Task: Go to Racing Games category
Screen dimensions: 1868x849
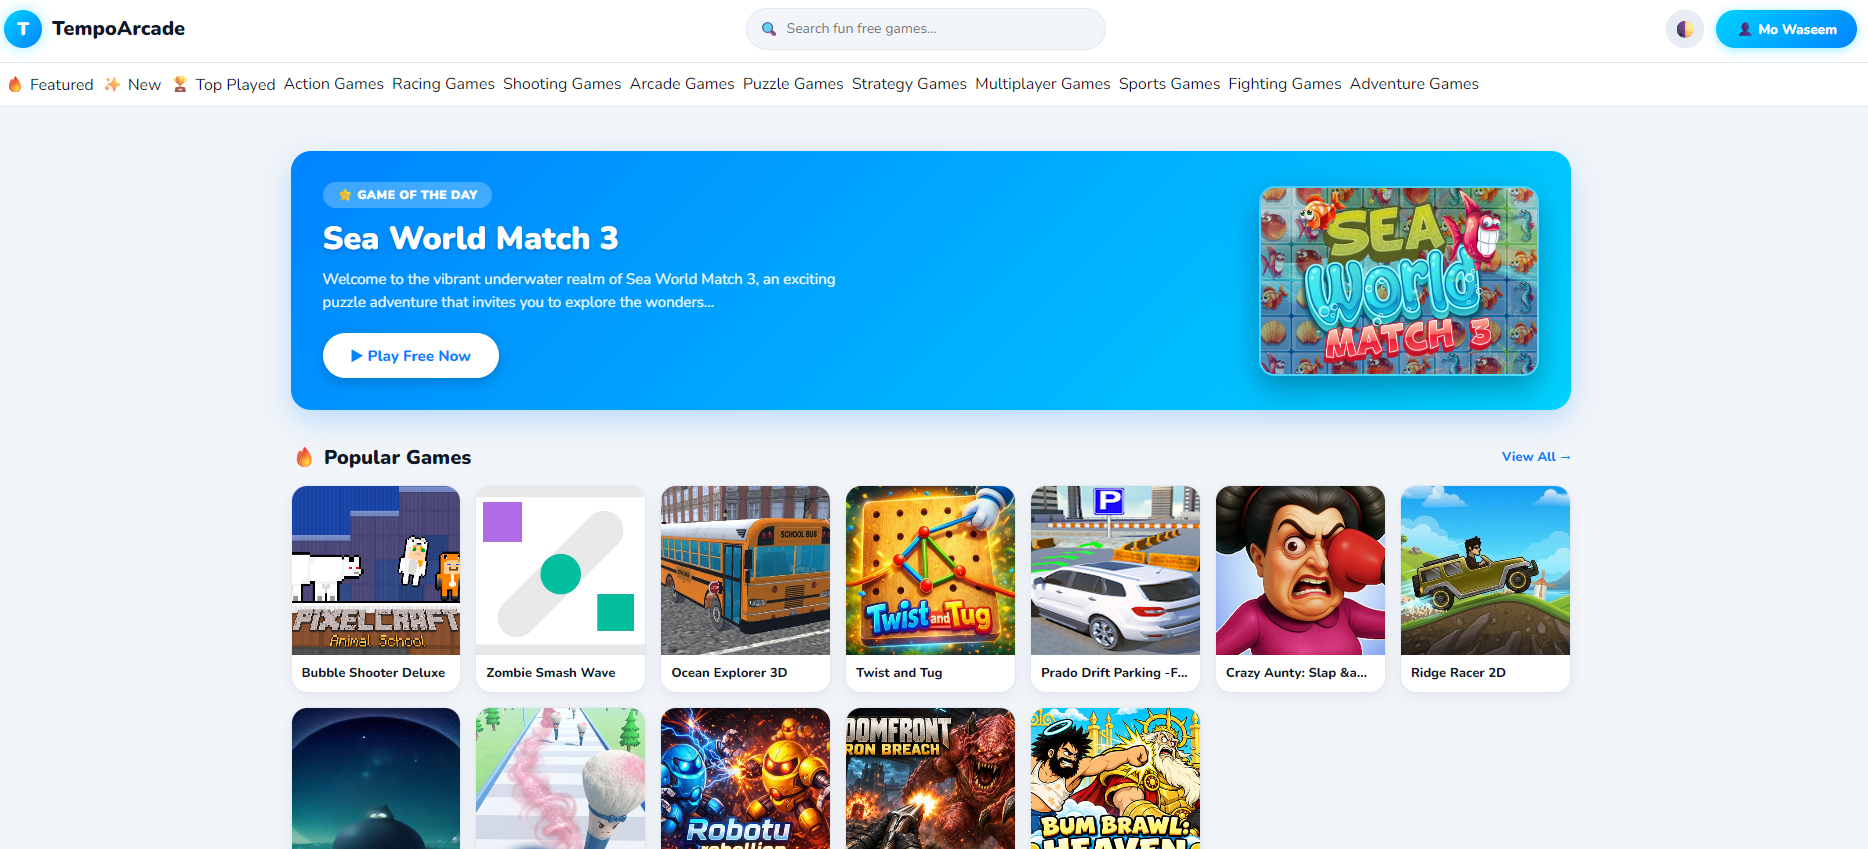Action: point(444,84)
